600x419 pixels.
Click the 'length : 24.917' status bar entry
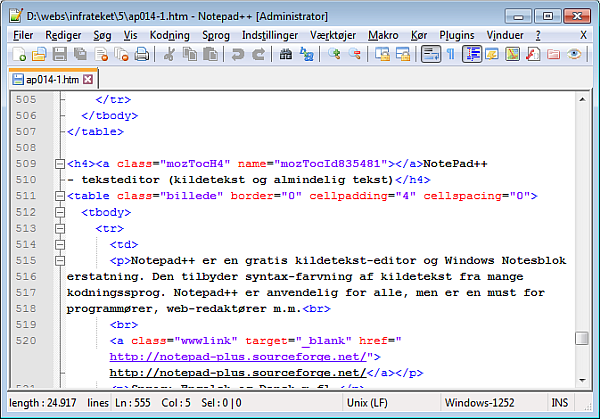[x=42, y=403]
